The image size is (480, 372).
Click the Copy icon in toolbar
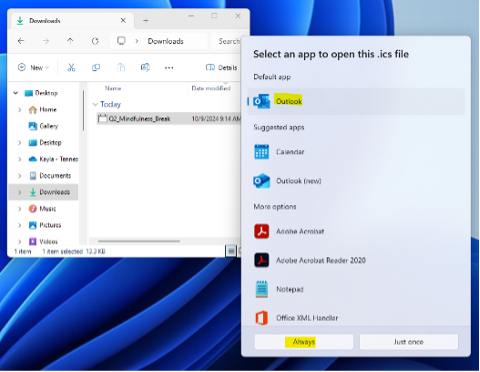(96, 68)
